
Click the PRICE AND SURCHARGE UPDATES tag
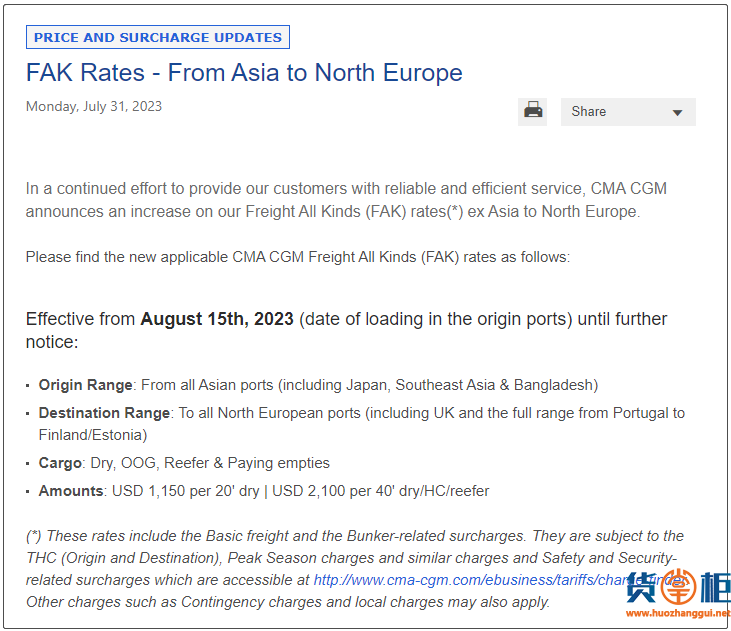pos(158,37)
